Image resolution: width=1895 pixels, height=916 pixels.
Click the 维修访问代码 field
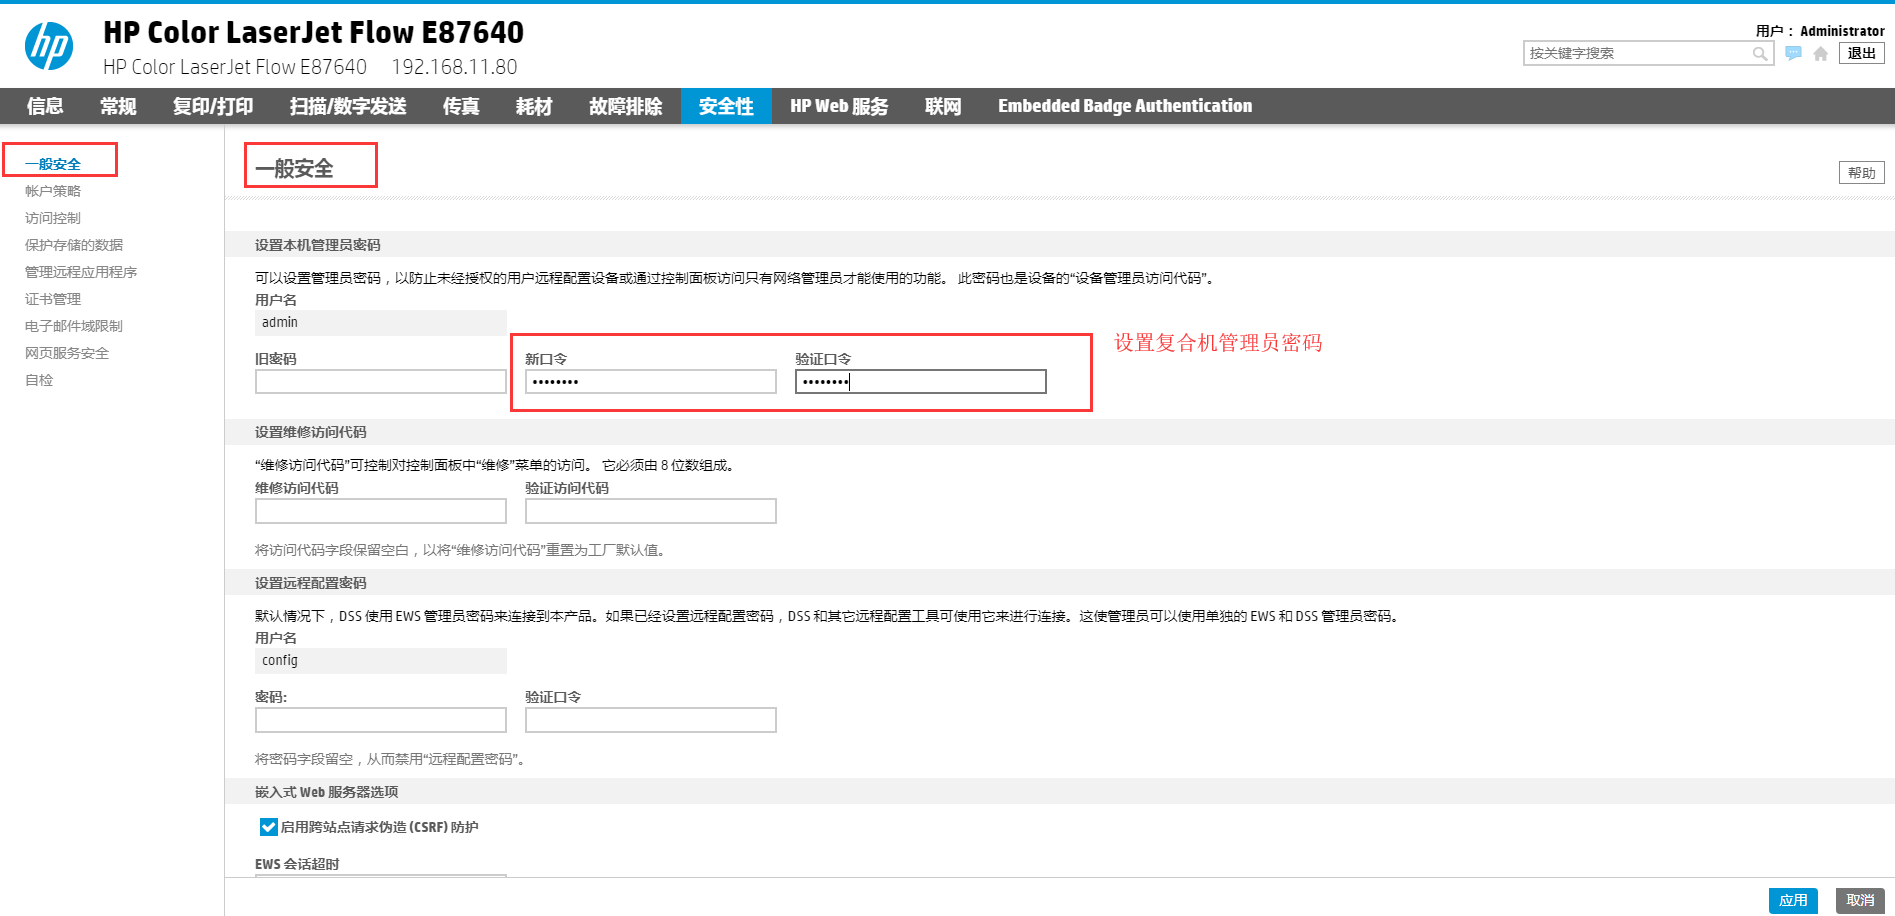(x=381, y=511)
